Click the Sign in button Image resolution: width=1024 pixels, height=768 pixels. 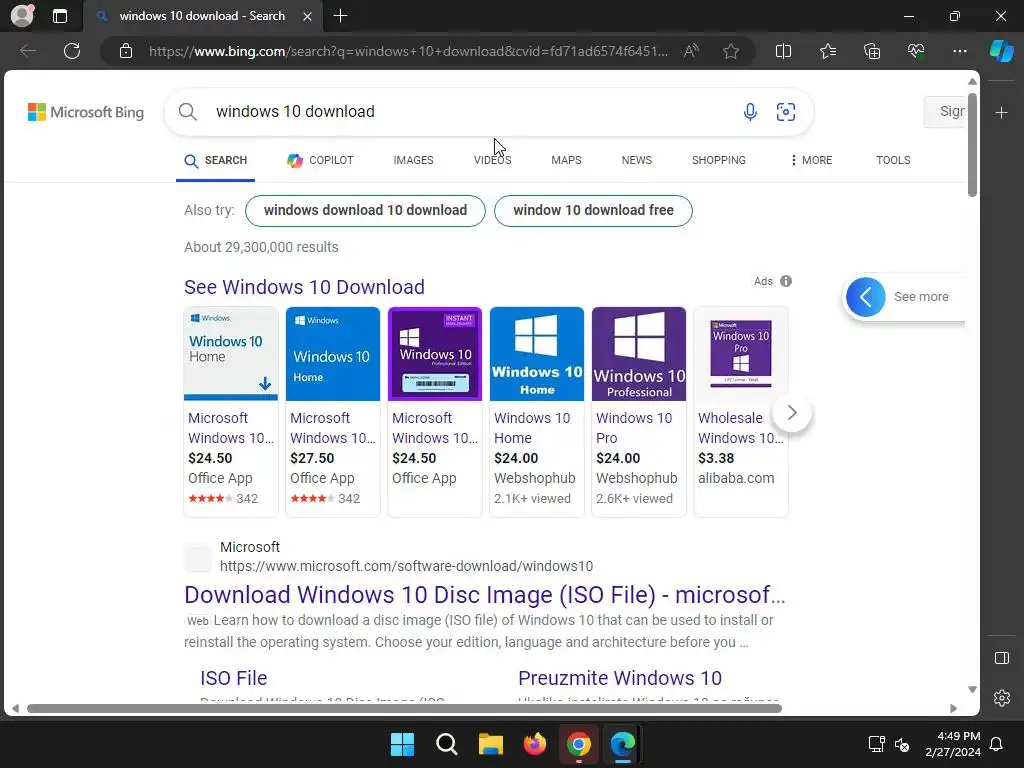[x=945, y=112]
